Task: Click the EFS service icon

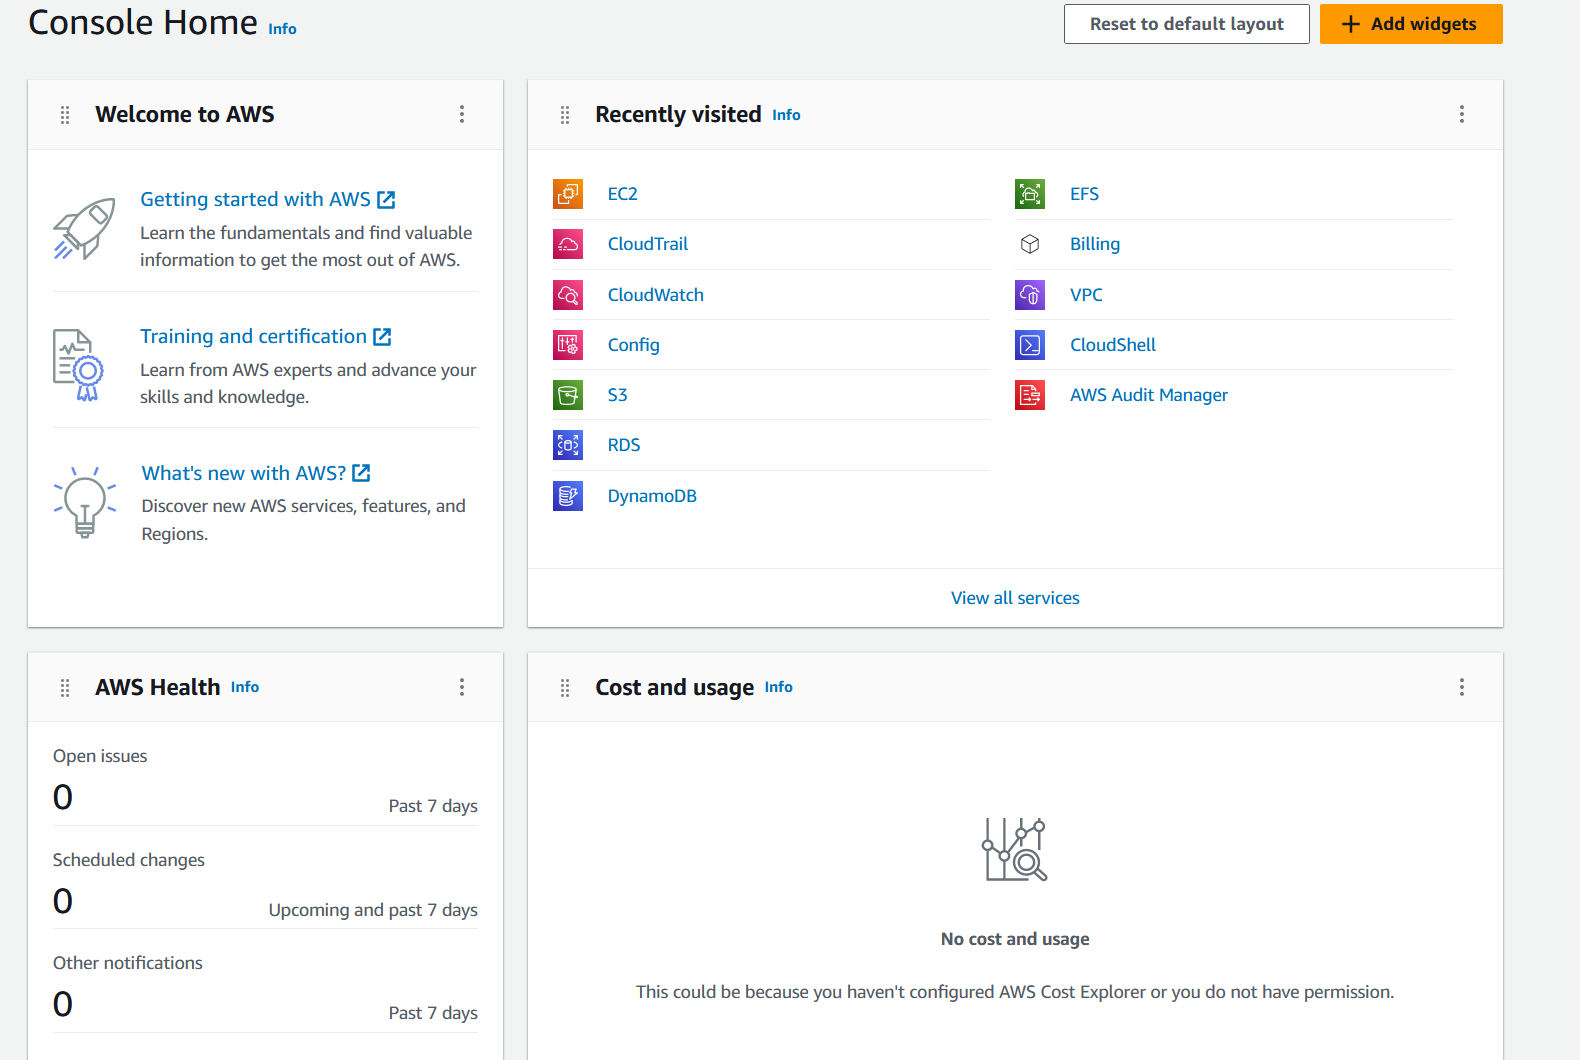Action: point(1030,194)
